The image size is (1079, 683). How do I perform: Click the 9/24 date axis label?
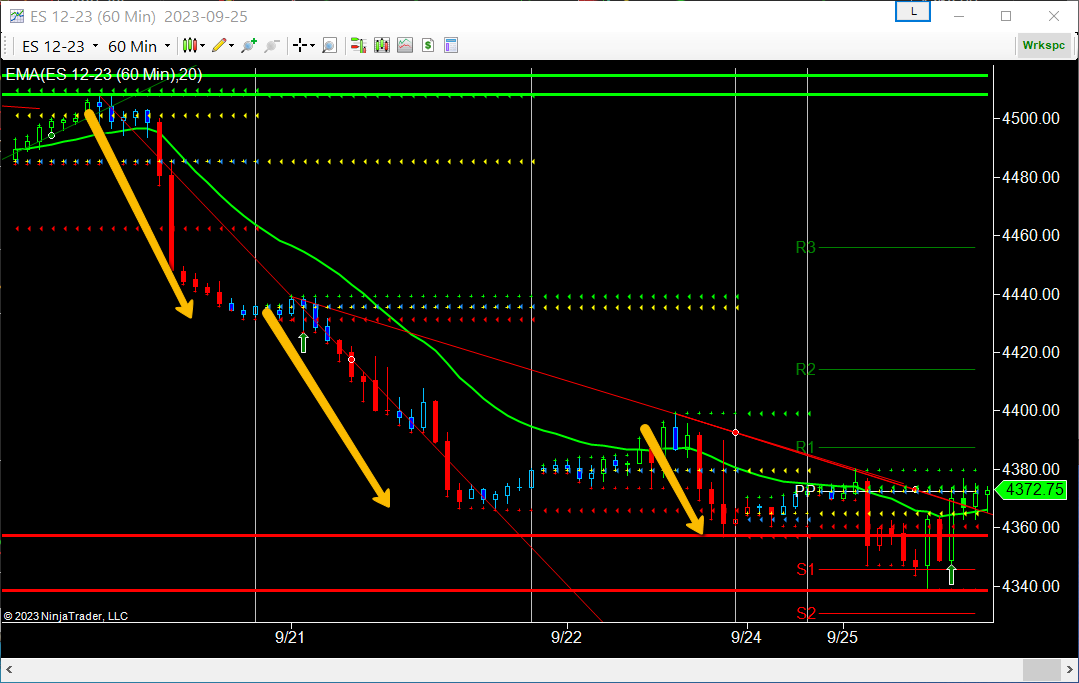[746, 637]
